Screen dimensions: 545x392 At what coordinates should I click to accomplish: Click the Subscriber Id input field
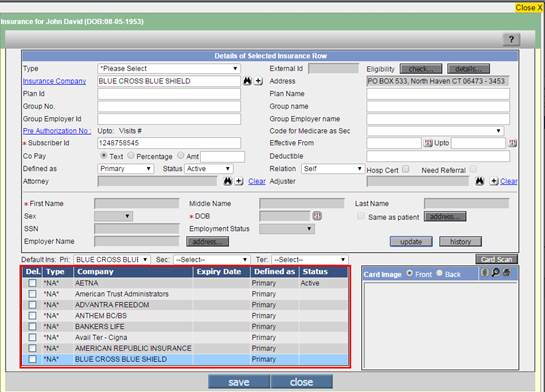click(x=169, y=143)
